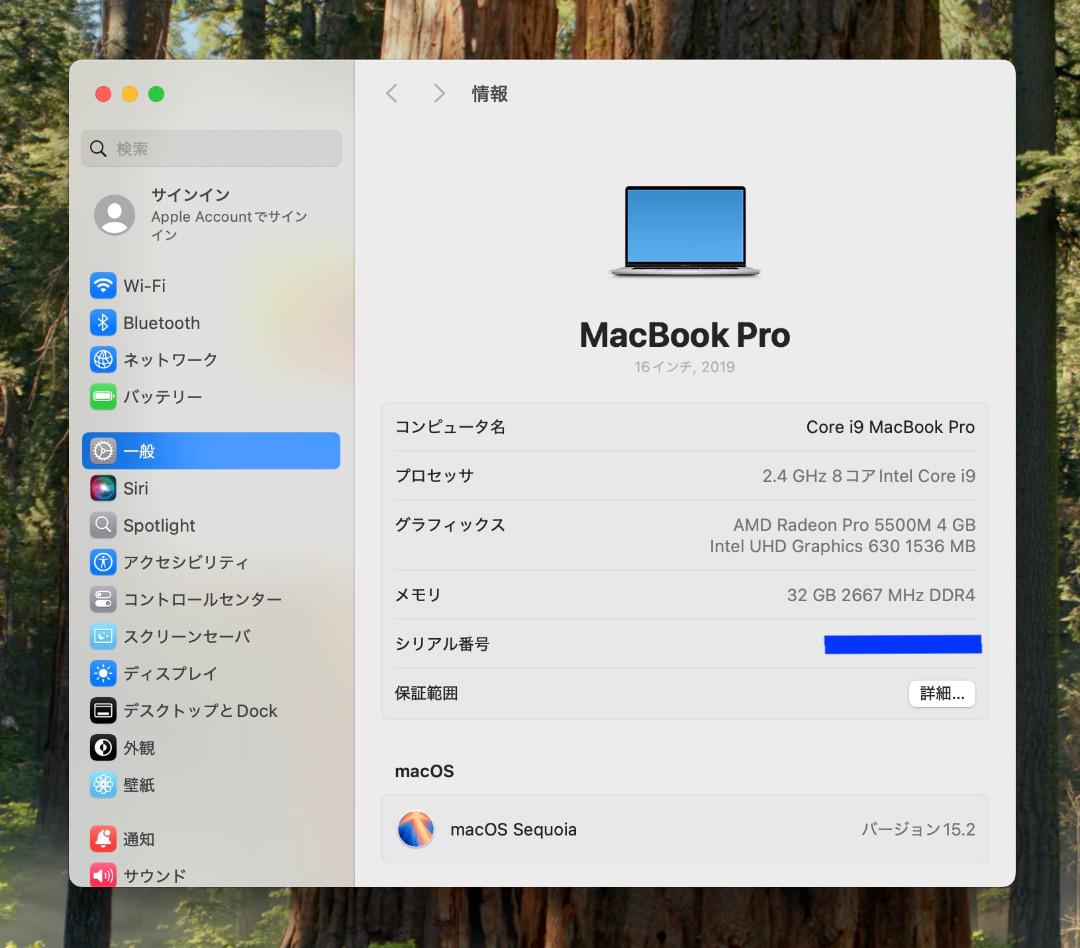Image resolution: width=1080 pixels, height=948 pixels.
Task: Select the Spotlight label in sidebar
Action: pos(159,526)
